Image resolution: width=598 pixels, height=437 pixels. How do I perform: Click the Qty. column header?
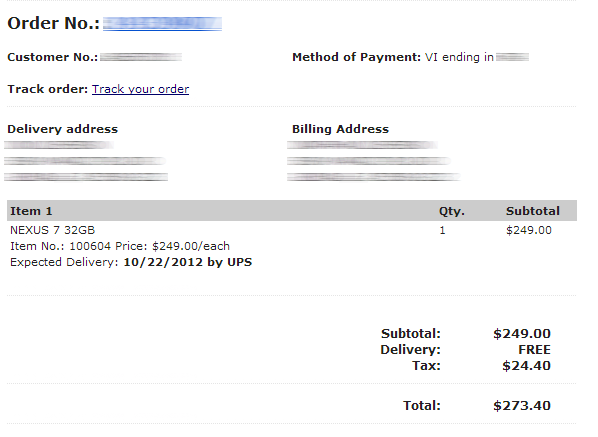pos(452,211)
